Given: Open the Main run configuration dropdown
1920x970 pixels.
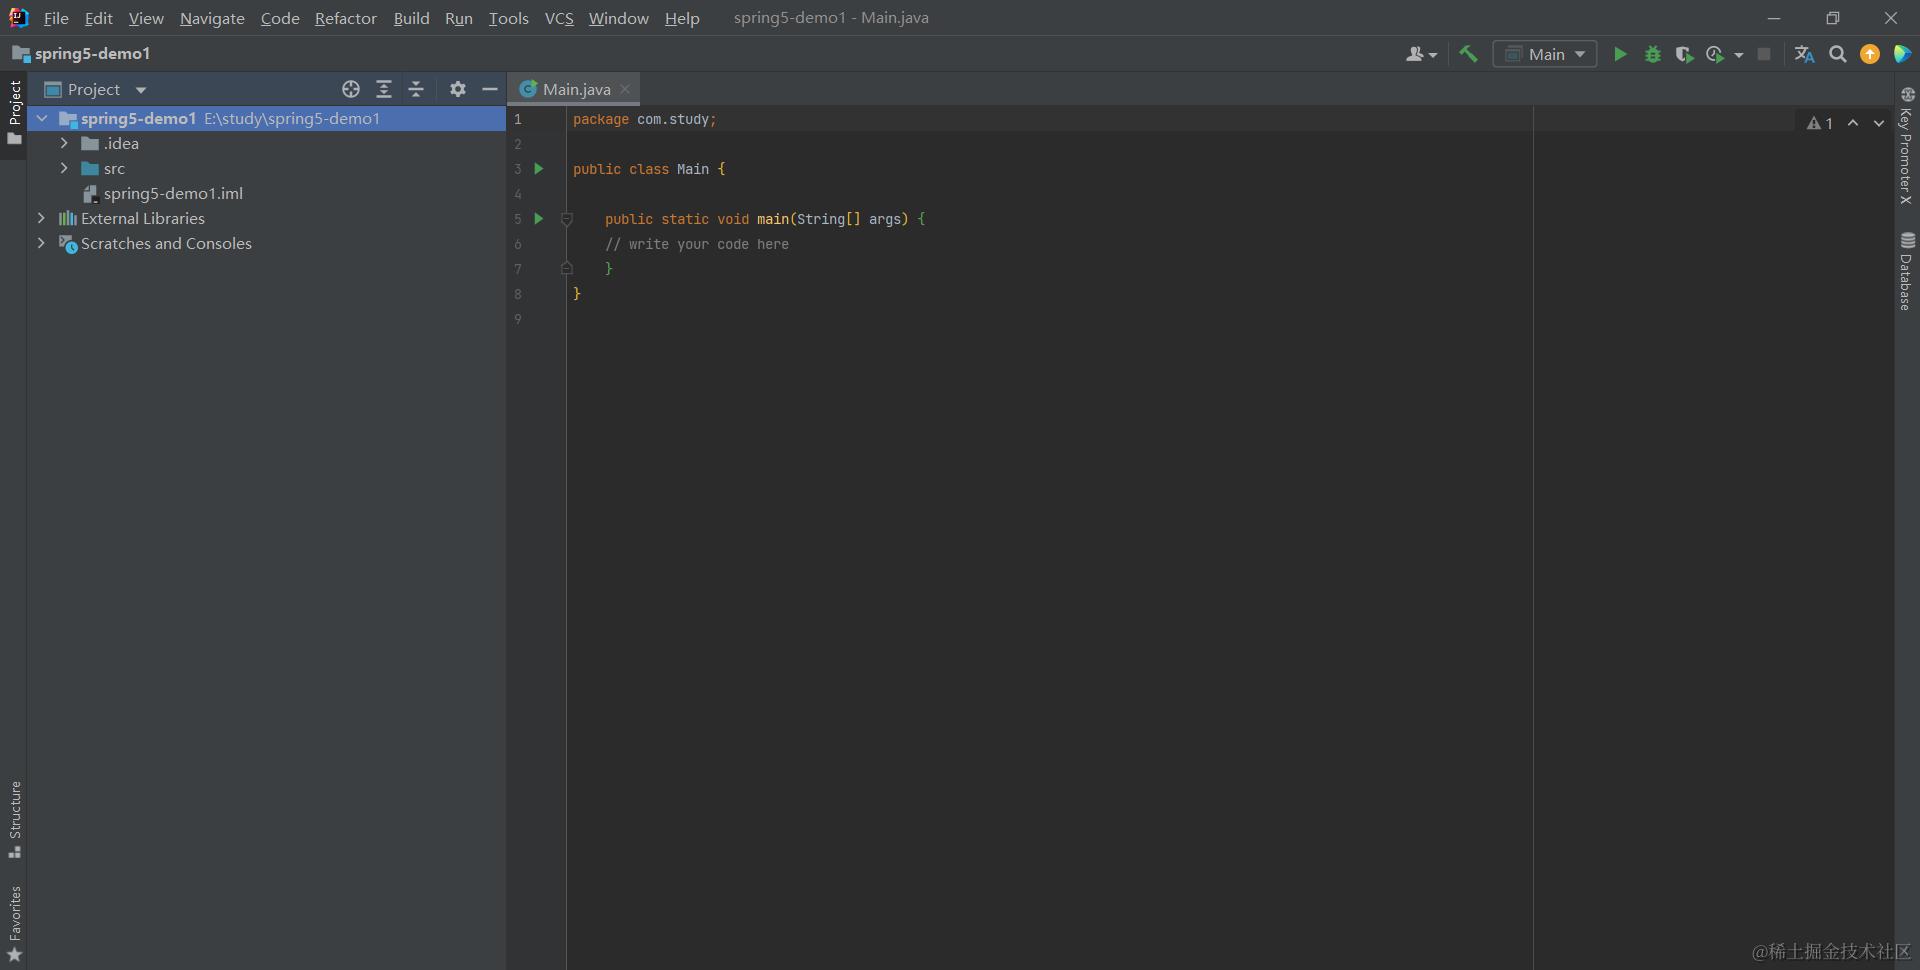Looking at the screenshot, I should [1545, 54].
